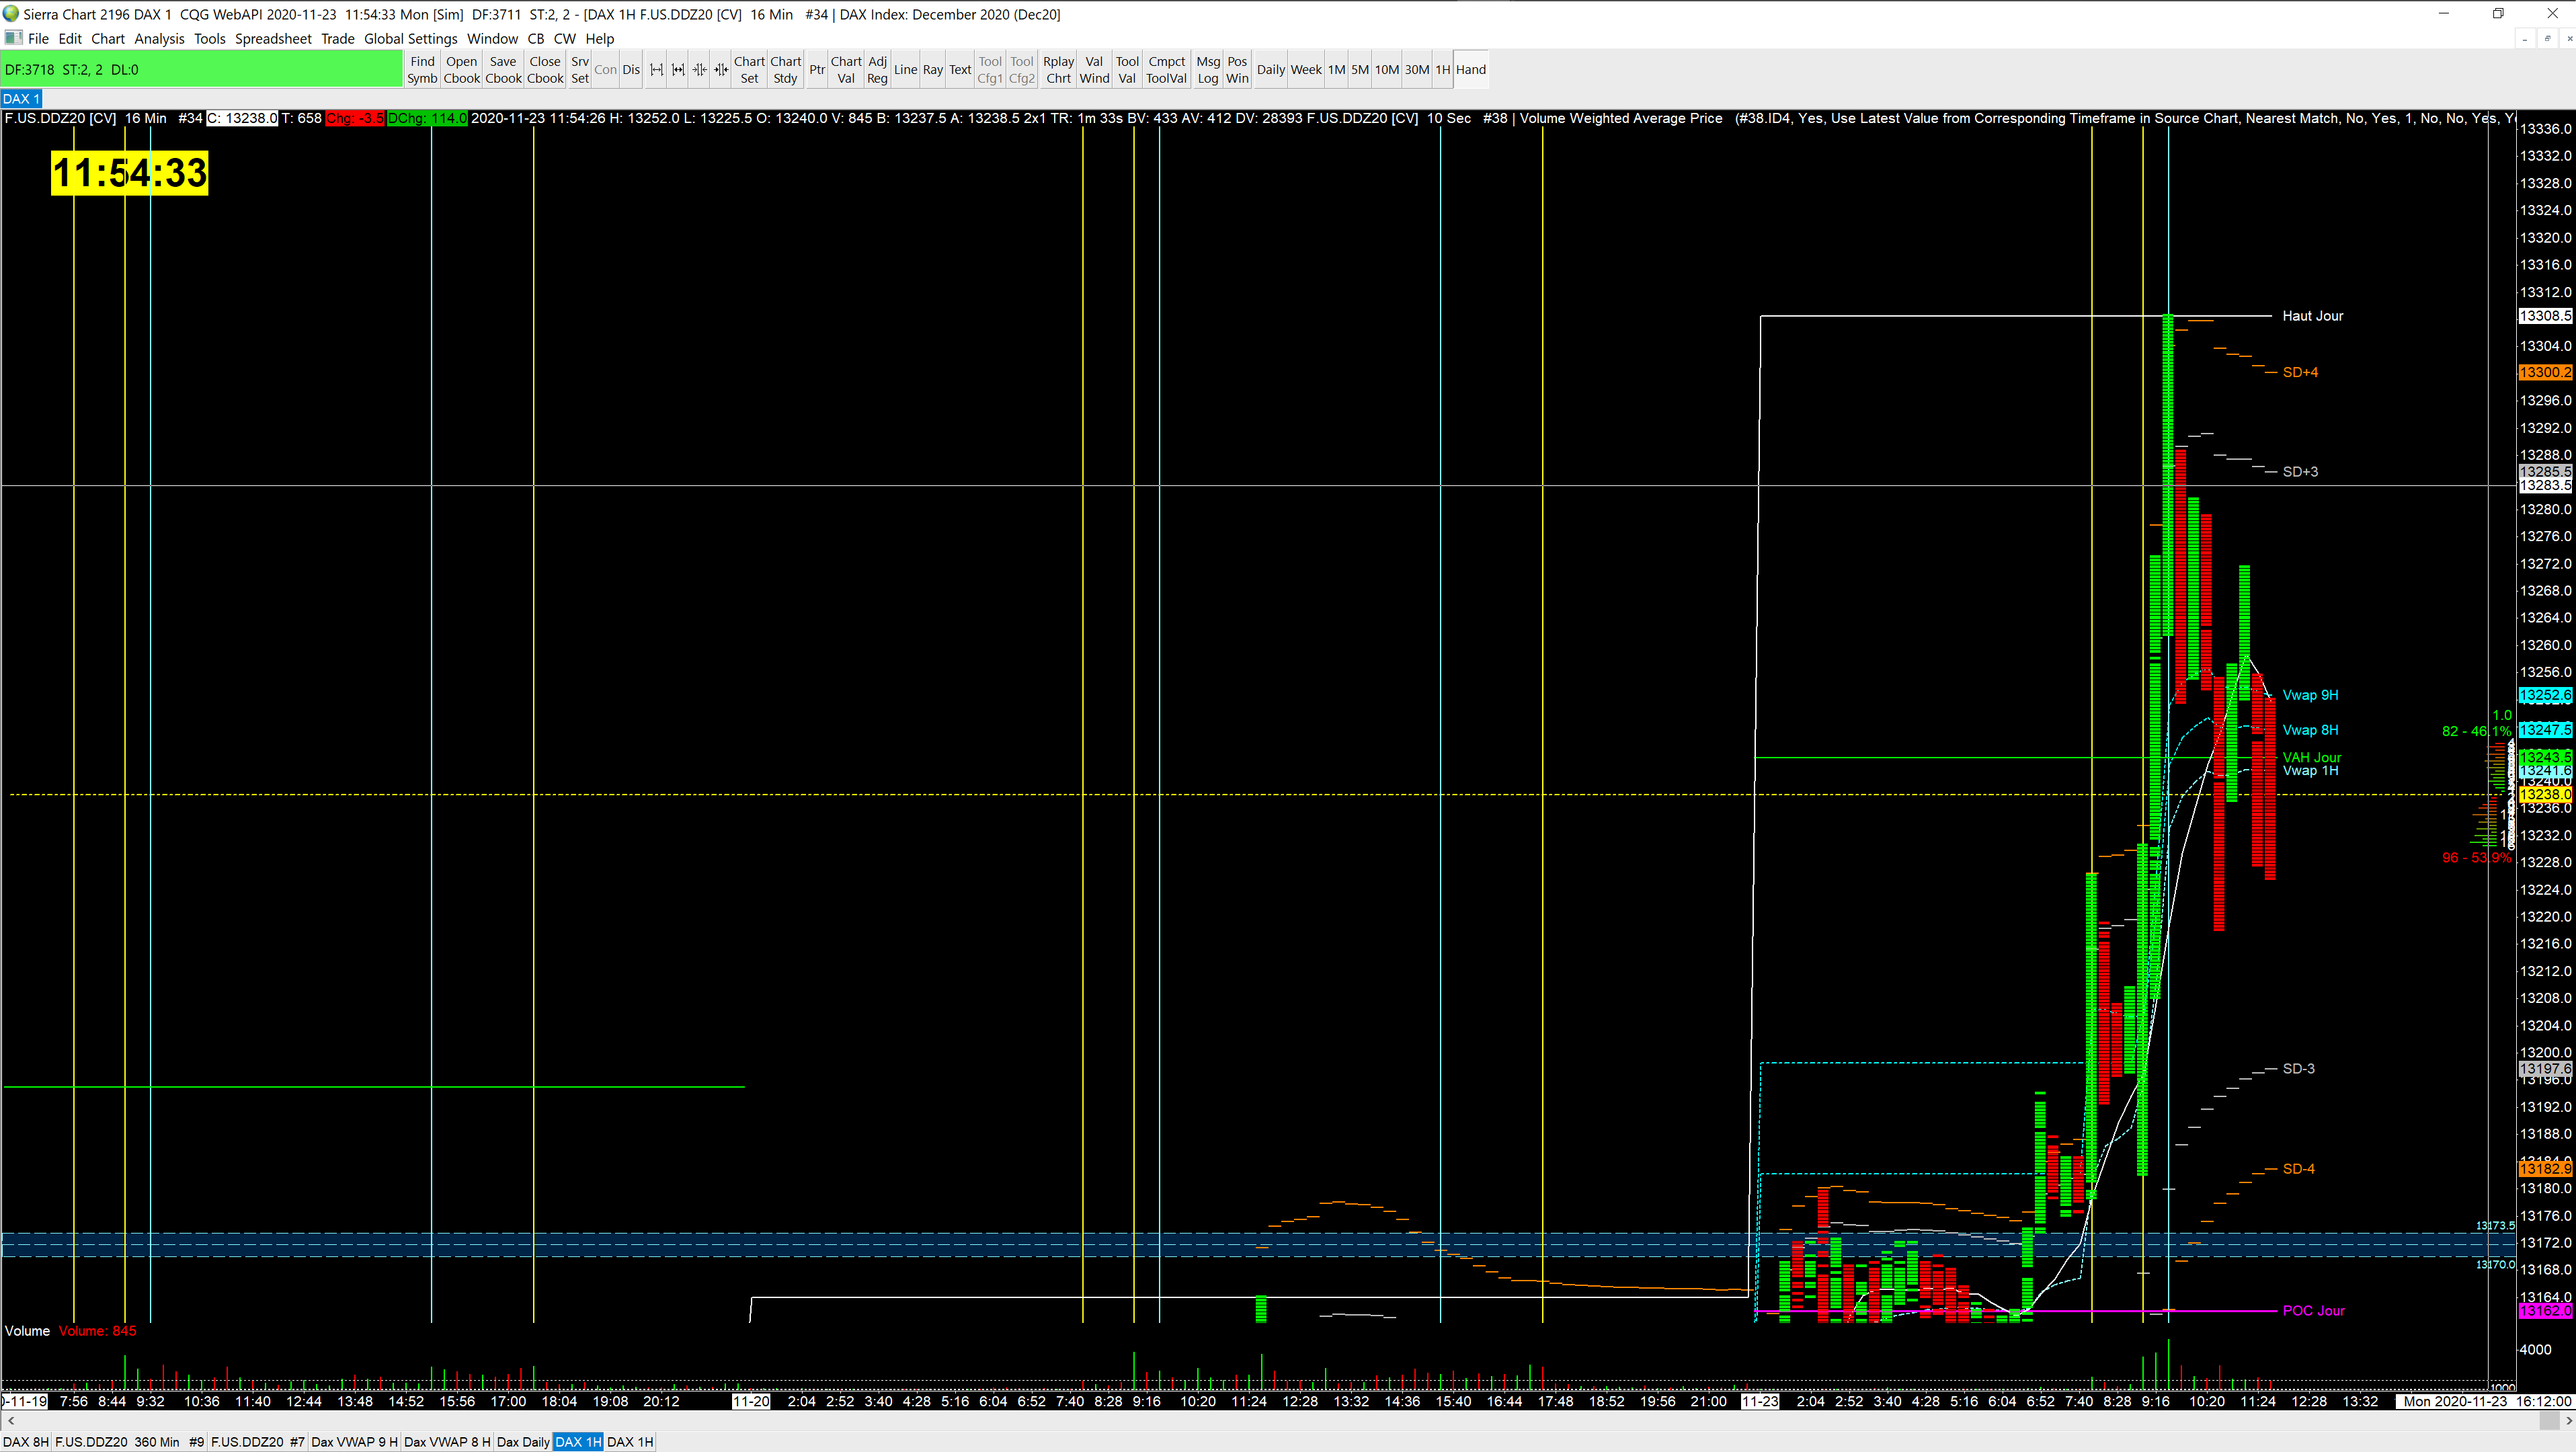Switch to the Dax Daily chart tab

tap(522, 1442)
